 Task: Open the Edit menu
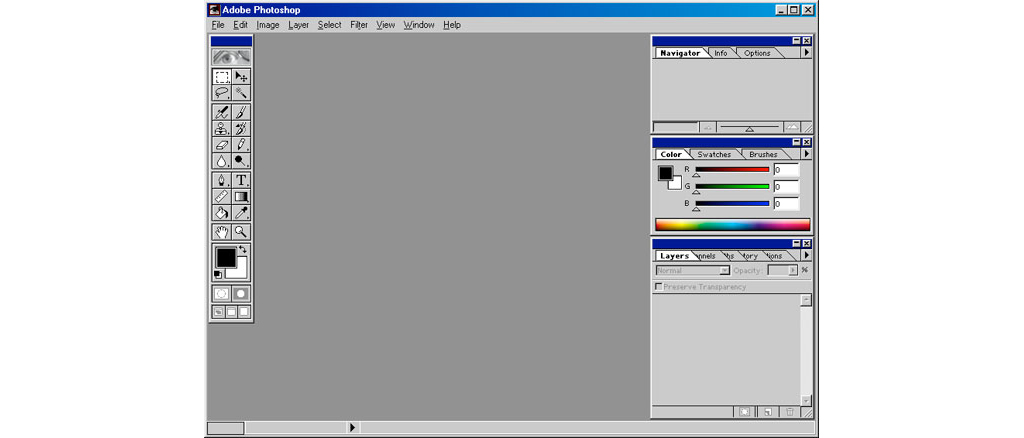[x=240, y=25]
